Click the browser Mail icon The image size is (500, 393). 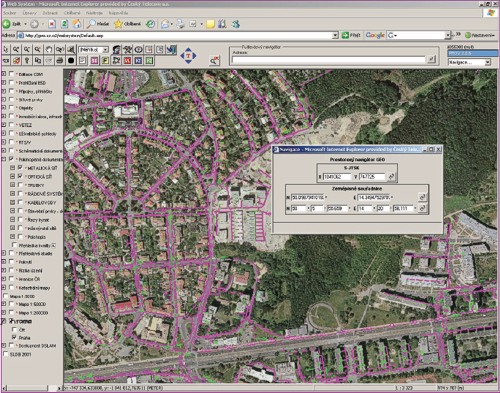pyautogui.click(x=165, y=24)
